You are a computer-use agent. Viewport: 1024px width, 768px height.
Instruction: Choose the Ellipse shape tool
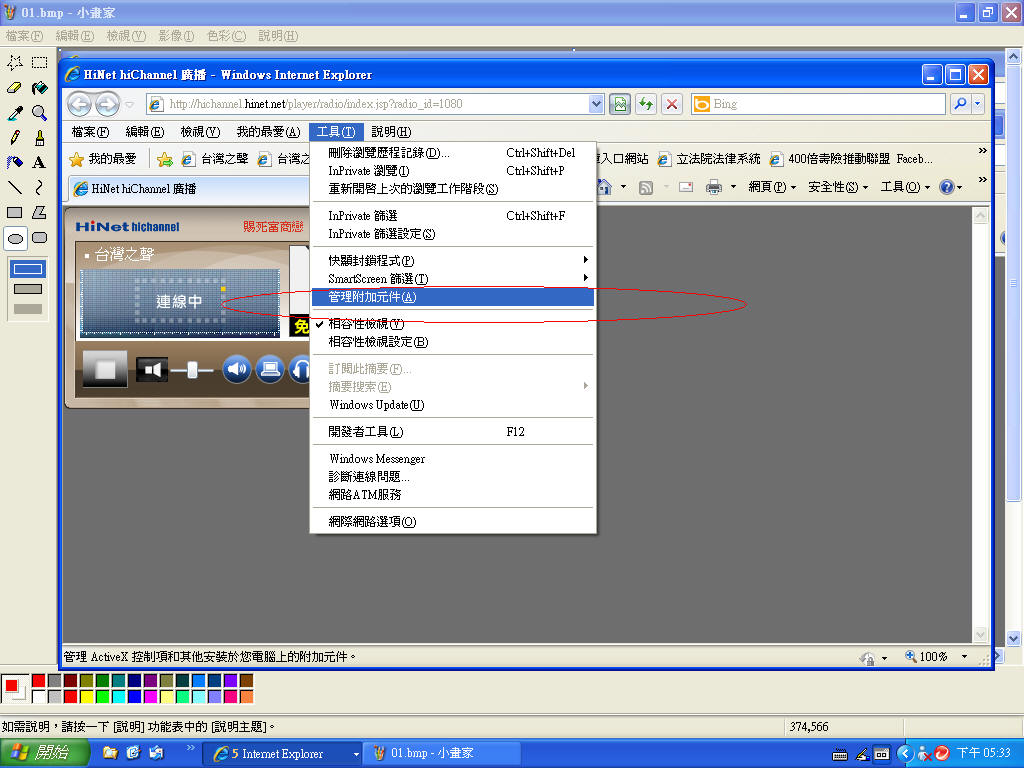point(15,238)
